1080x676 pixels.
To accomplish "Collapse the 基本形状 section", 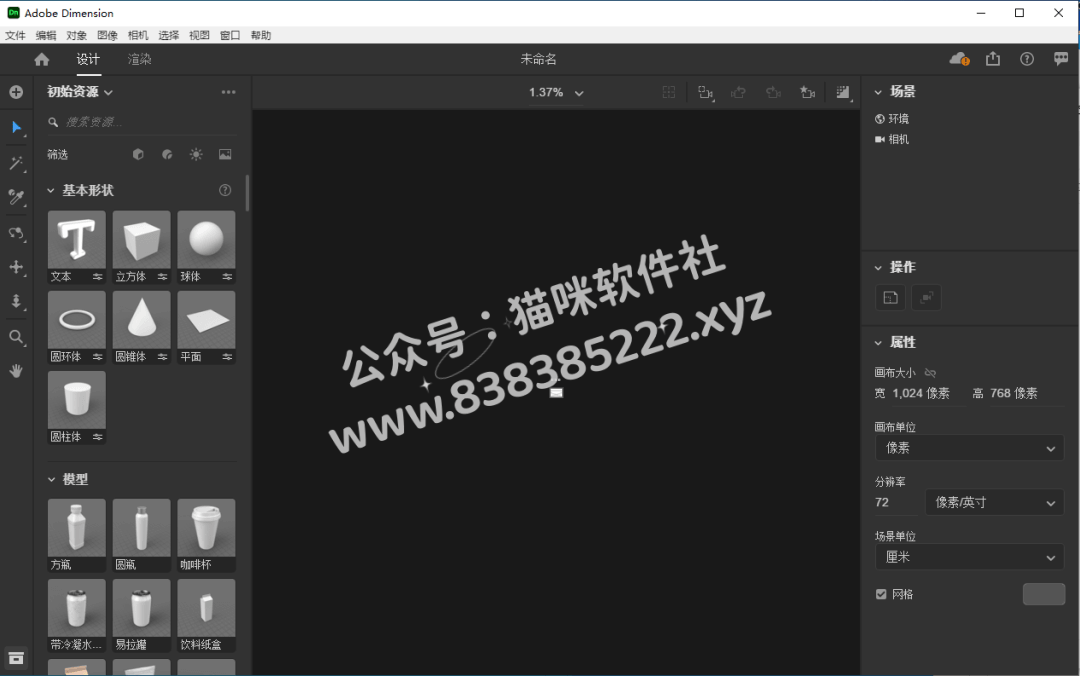I will (51, 190).
